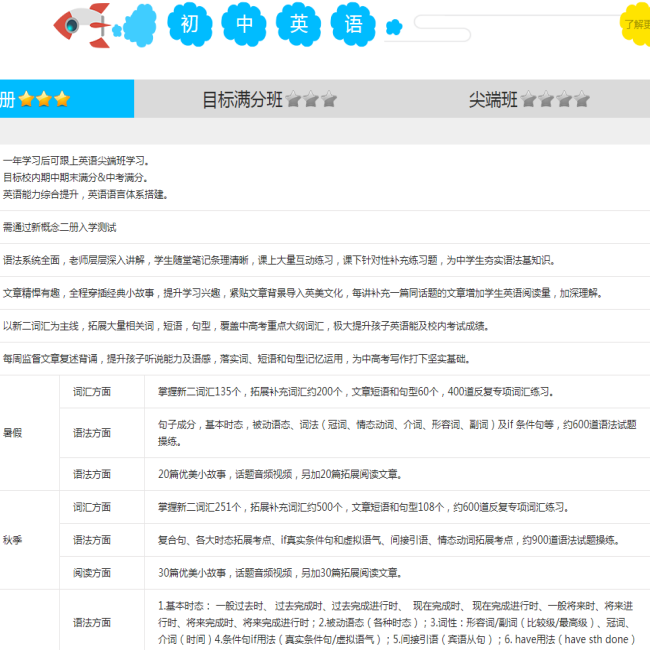Click the text about 新概念二册入学测试

click(x=60, y=227)
